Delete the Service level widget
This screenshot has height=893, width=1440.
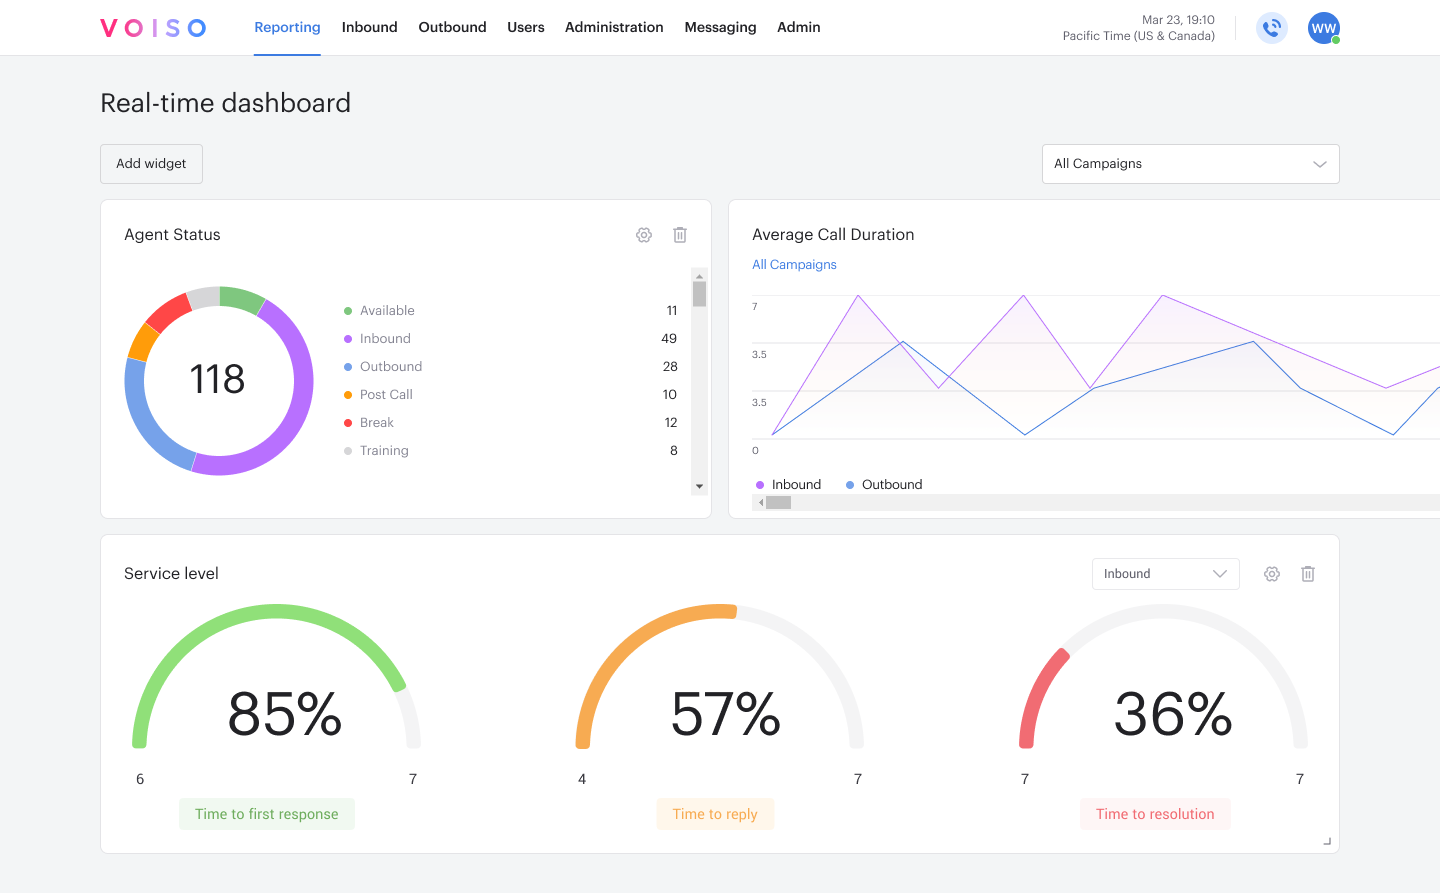(1308, 574)
